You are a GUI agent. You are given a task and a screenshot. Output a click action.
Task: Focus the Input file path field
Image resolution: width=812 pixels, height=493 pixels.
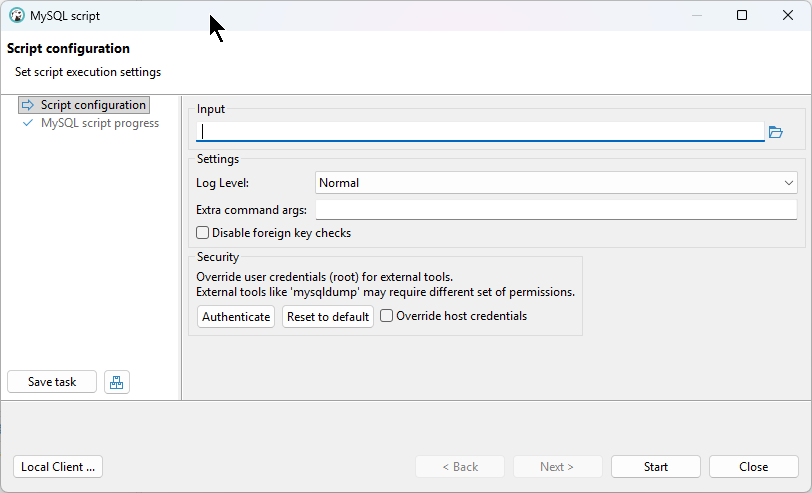coord(482,132)
